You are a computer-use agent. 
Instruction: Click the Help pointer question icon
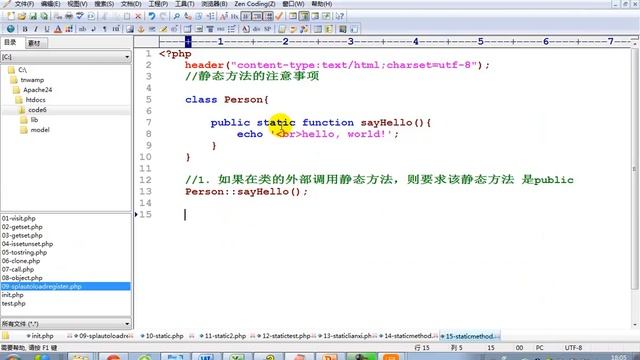pos(340,16)
